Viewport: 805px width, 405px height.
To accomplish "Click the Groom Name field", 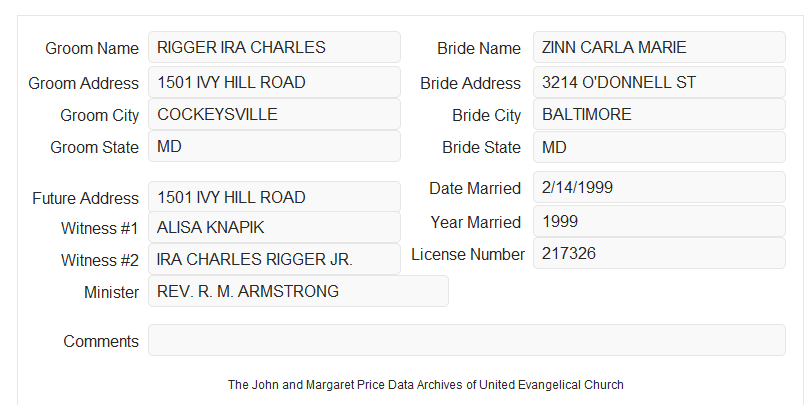I will (274, 47).
